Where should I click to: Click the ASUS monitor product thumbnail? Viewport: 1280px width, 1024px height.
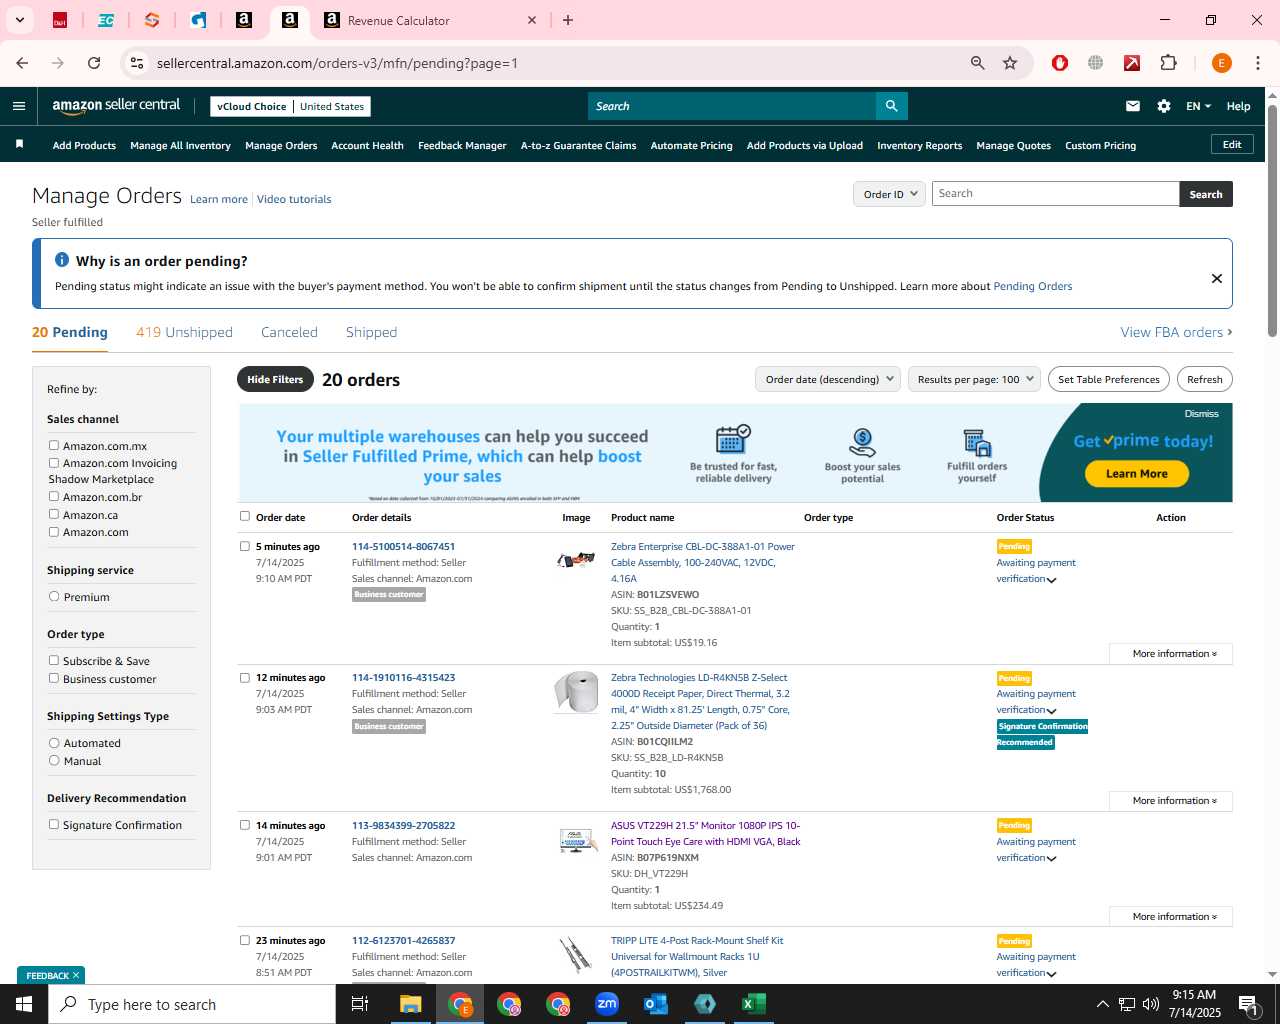[577, 840]
